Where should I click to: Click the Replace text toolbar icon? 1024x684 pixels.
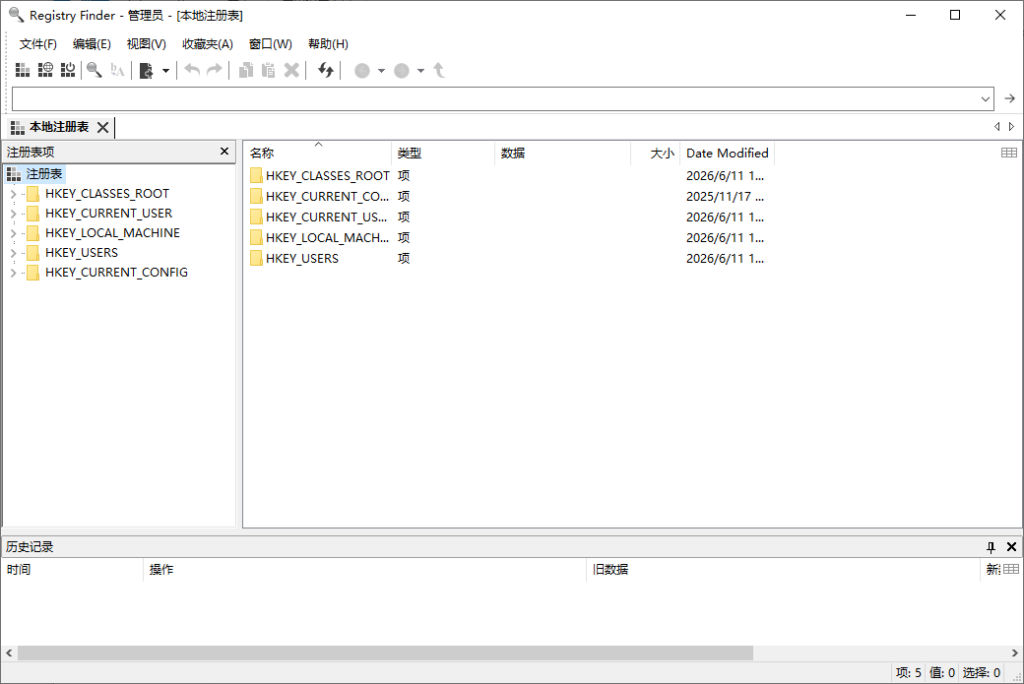[118, 70]
